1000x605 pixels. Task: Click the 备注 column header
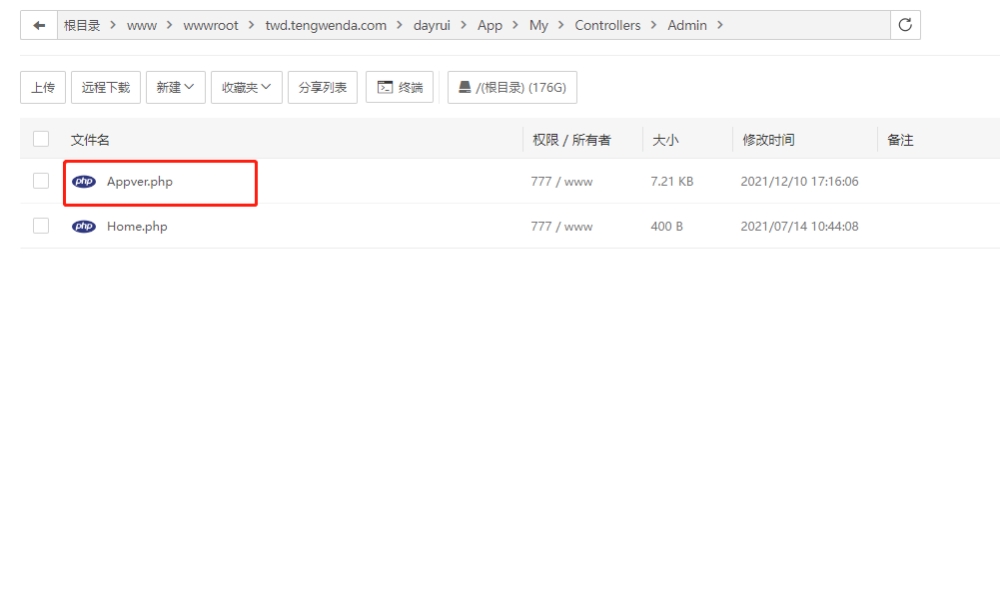pyautogui.click(x=900, y=140)
